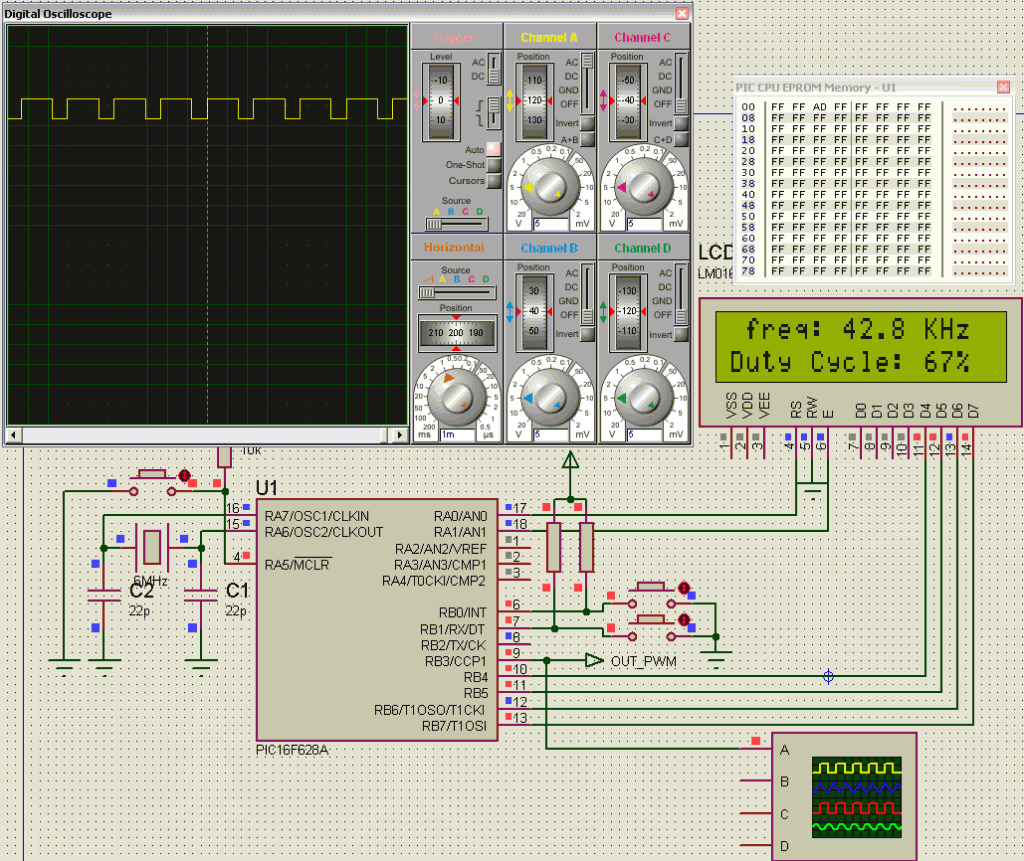Image resolution: width=1024 pixels, height=861 pixels.
Task: Toggle Channel A Invert button
Action: 587,123
